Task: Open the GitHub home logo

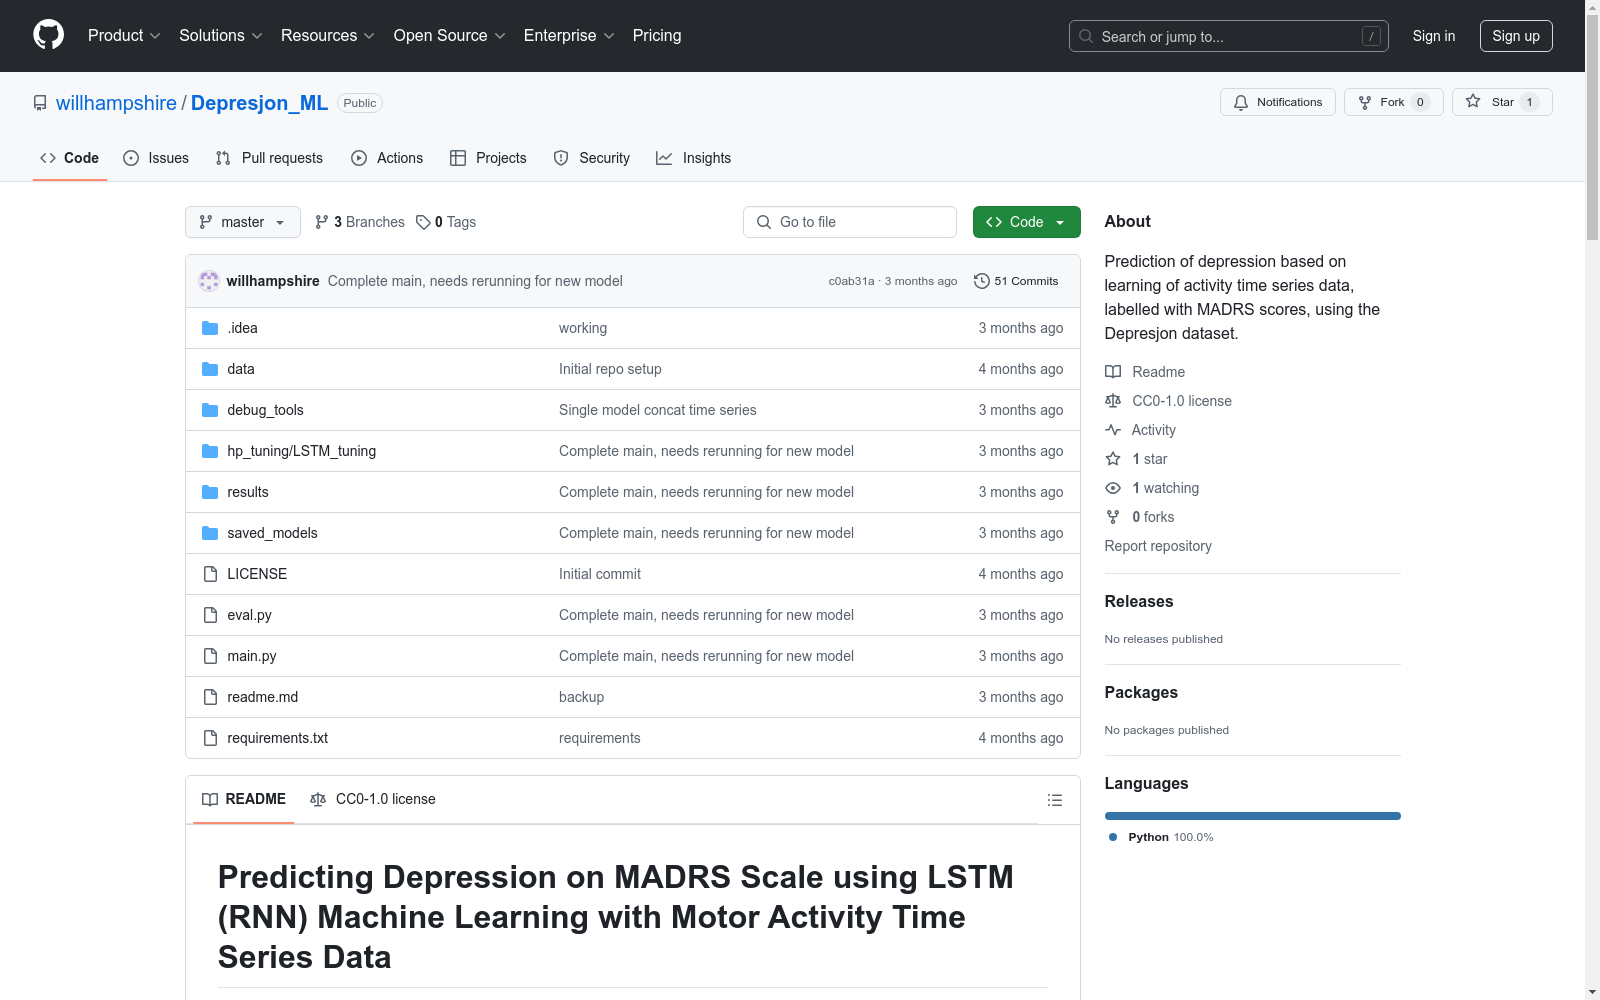Action: [48, 35]
